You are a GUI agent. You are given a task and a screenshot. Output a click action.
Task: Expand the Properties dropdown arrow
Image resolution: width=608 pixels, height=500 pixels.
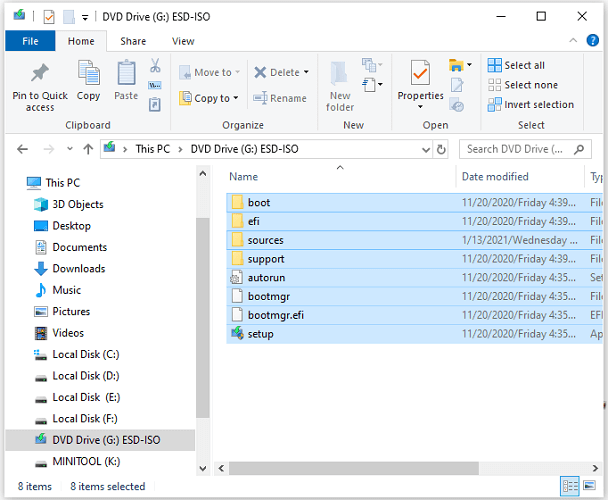[x=420, y=107]
